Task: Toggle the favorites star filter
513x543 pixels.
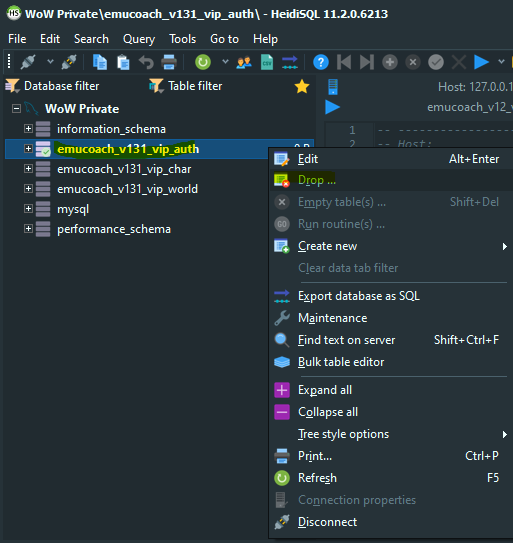Action: coord(302,86)
